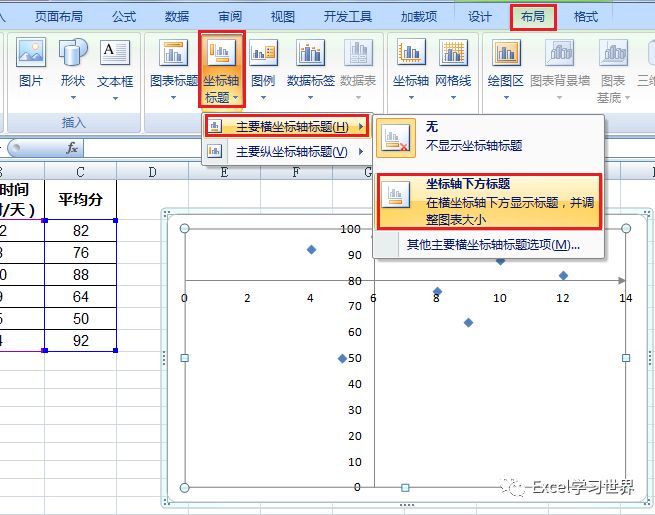Expand 主要横坐标轴标题(H) submenu
655x515 pixels.
[x=287, y=126]
